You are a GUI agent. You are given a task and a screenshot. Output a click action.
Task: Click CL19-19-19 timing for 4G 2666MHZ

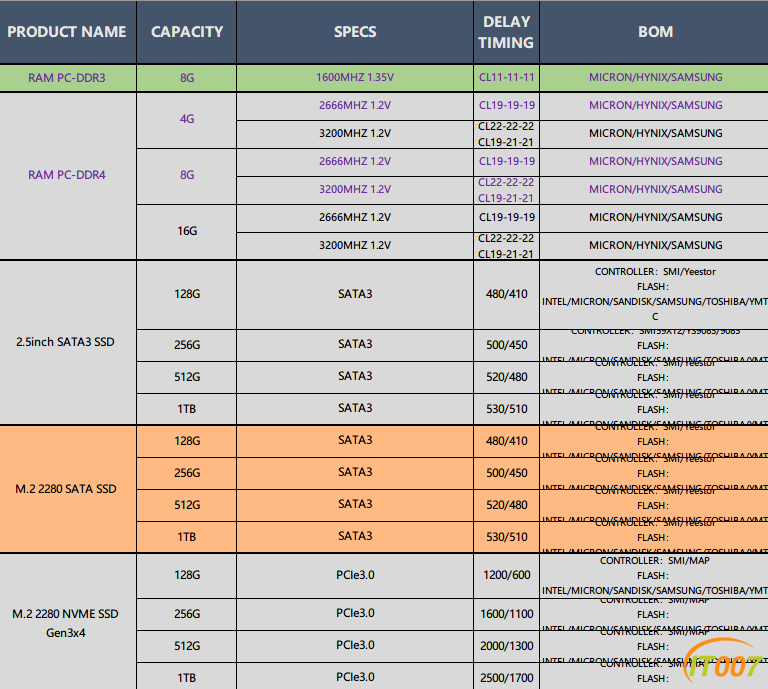click(506, 105)
